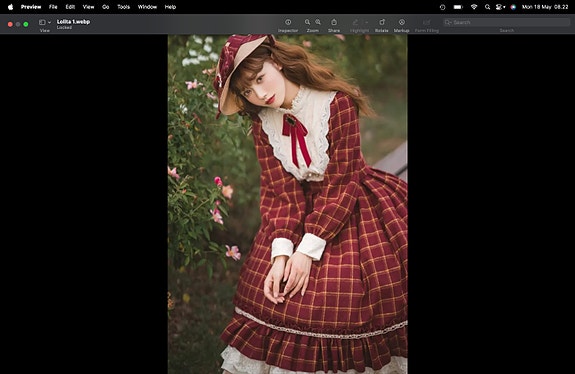
Task: Click the green full screen window button
Action: [x=26, y=24]
